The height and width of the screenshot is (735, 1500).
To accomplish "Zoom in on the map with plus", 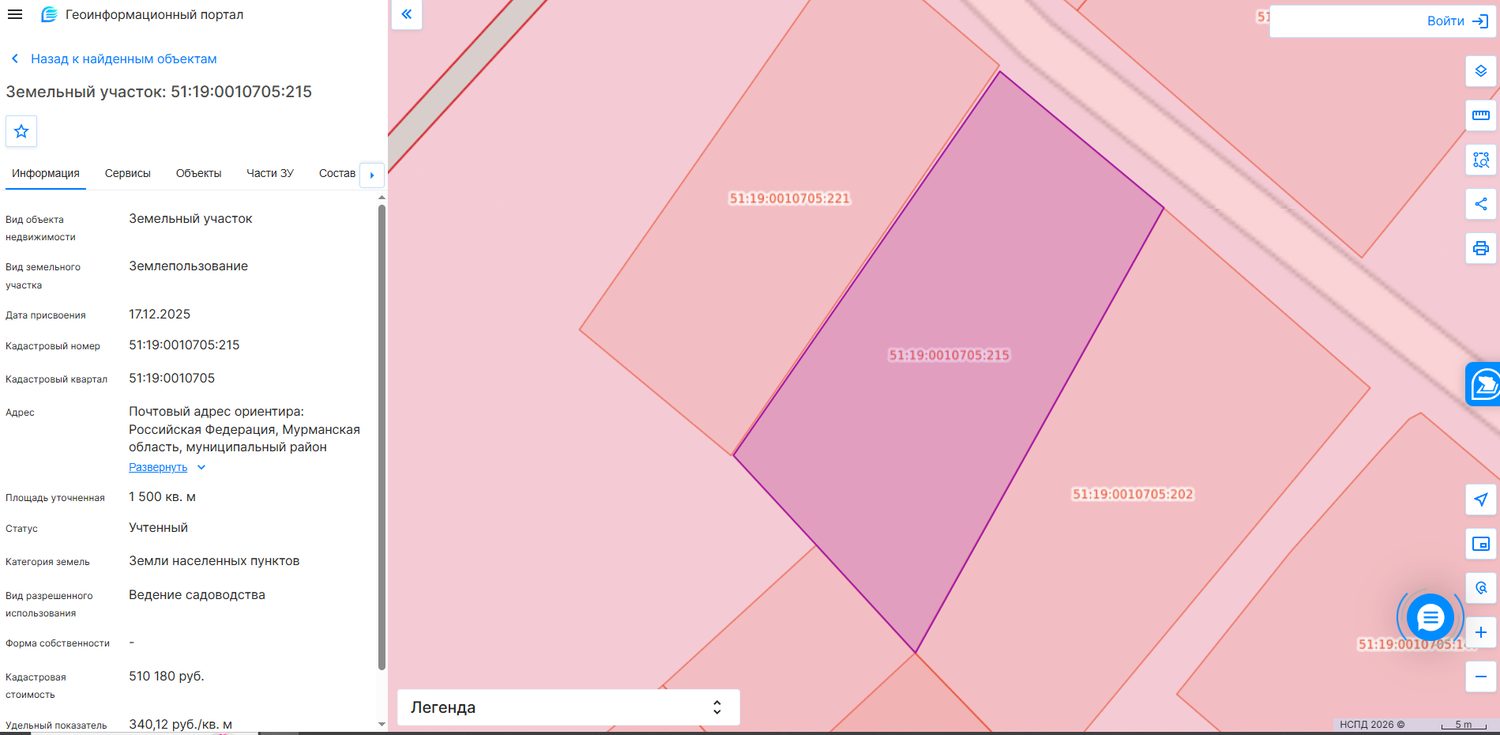I will coord(1481,633).
